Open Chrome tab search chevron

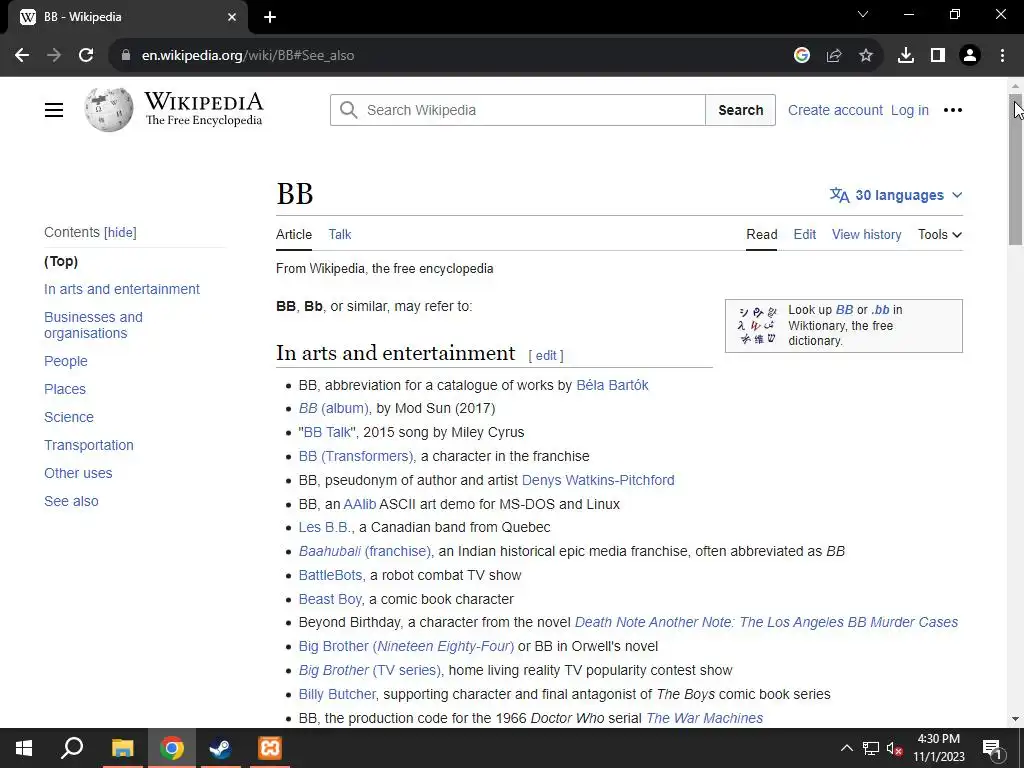pyautogui.click(x=863, y=14)
